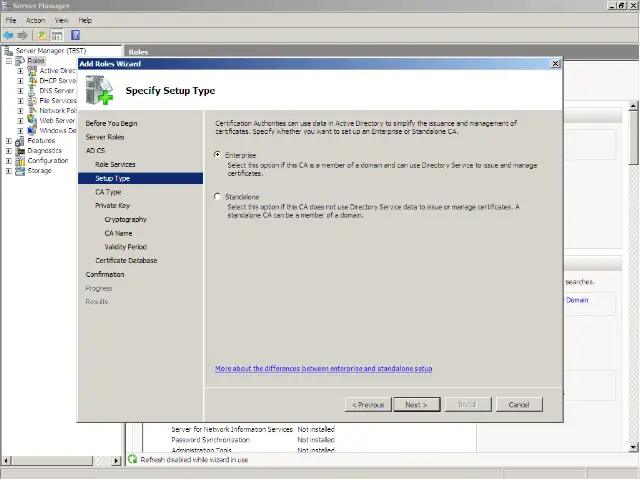Screen dimensions: 640x480
Task: Click the DNS Server role icon
Action: (x=32, y=91)
